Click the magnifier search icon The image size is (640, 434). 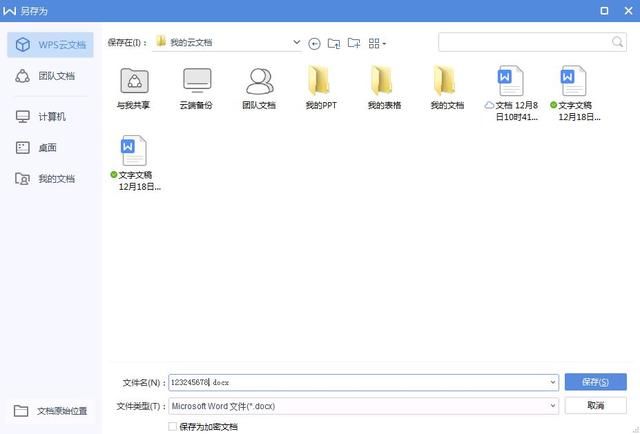click(618, 42)
